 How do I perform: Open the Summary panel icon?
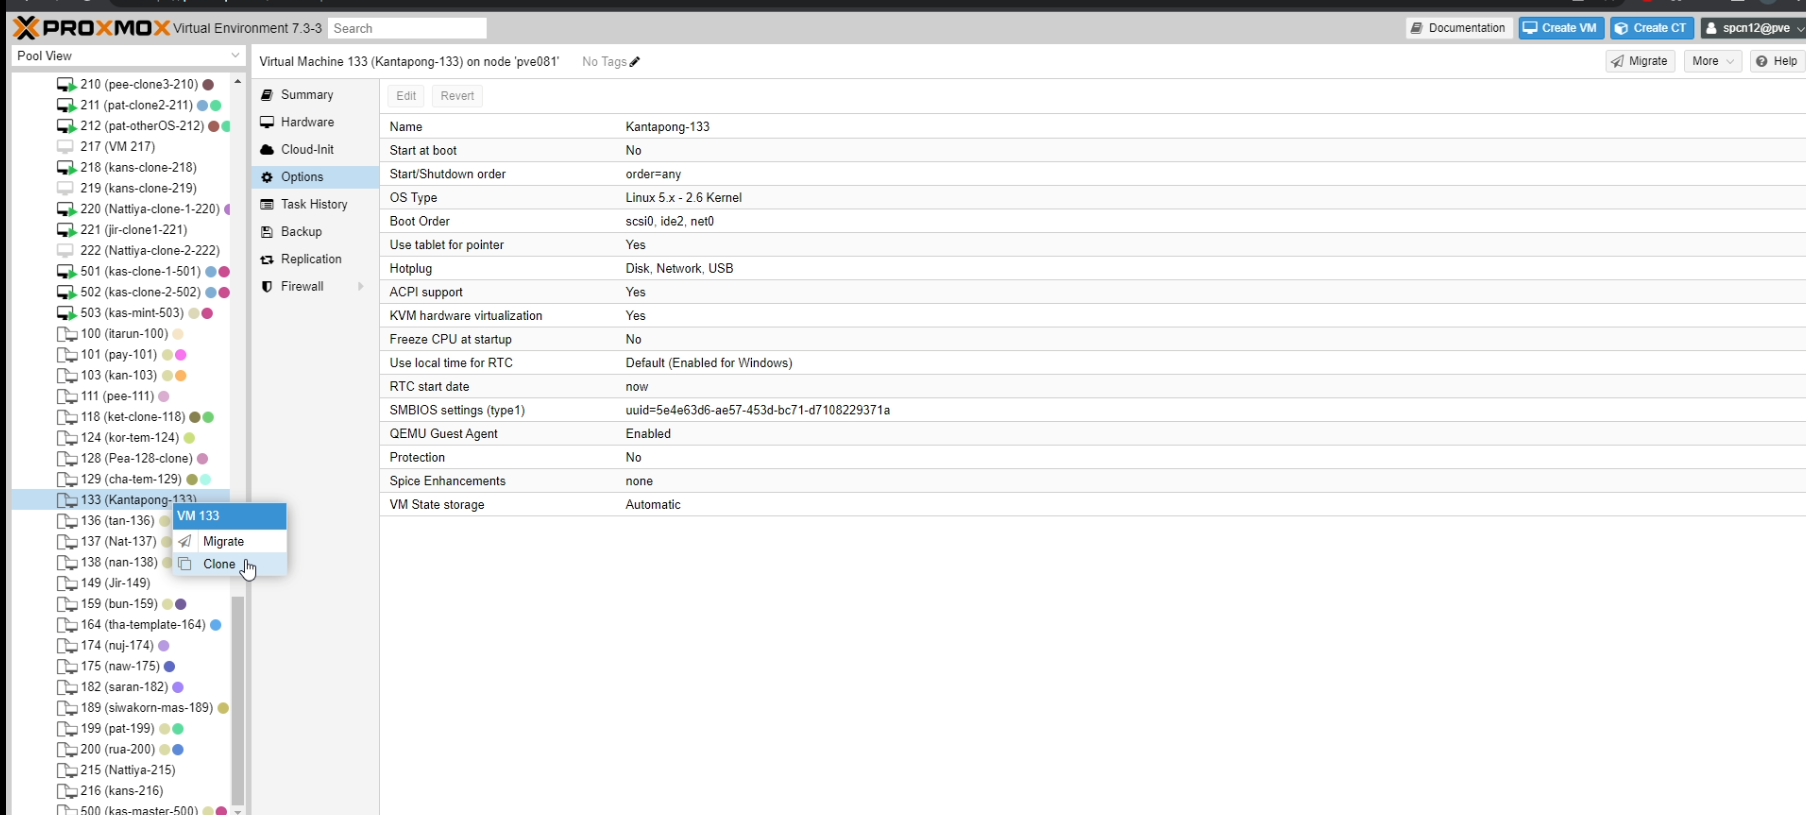(267, 95)
